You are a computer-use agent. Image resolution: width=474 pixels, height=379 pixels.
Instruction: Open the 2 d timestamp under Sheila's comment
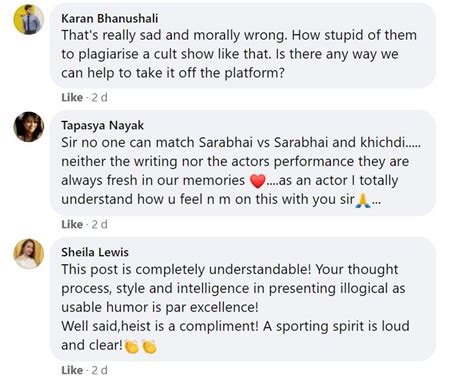click(x=100, y=370)
